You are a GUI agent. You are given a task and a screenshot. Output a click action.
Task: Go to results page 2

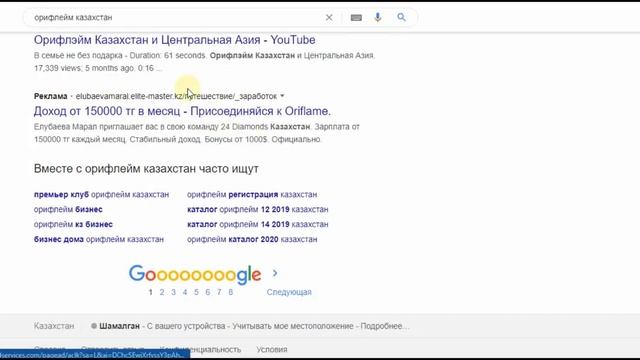[x=162, y=292]
